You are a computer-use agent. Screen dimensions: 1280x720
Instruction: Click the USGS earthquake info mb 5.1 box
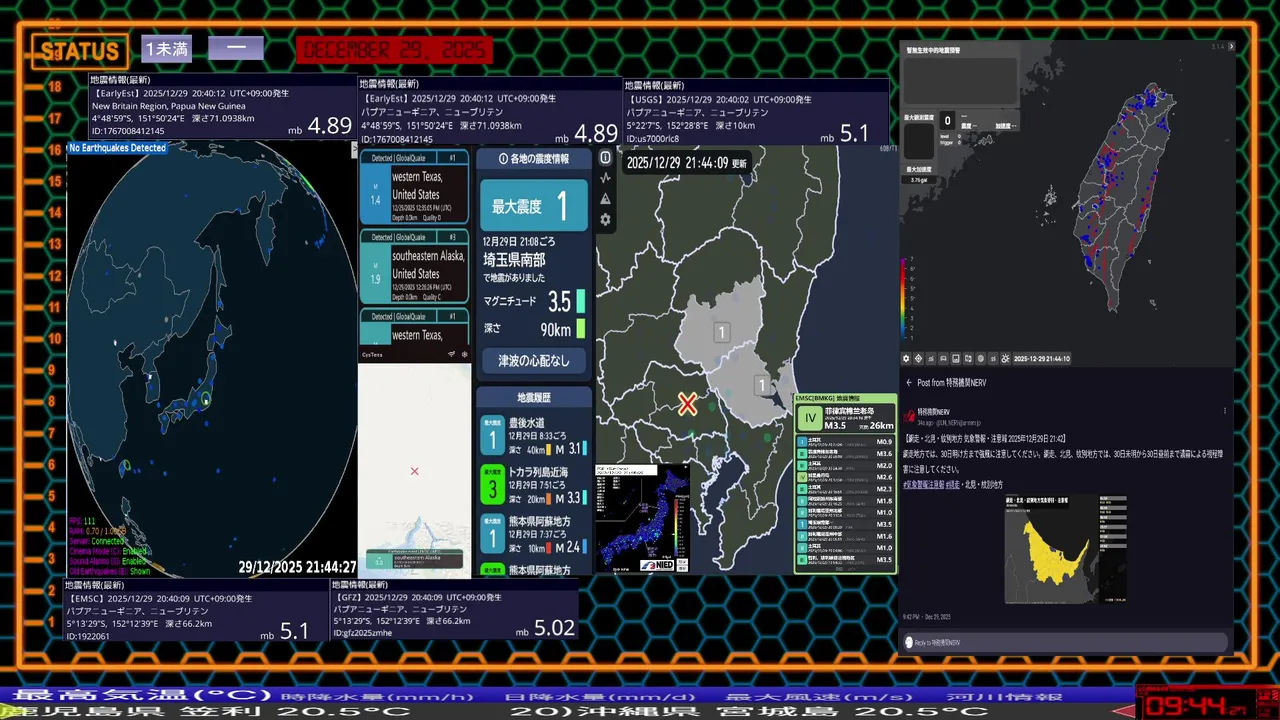(756, 113)
